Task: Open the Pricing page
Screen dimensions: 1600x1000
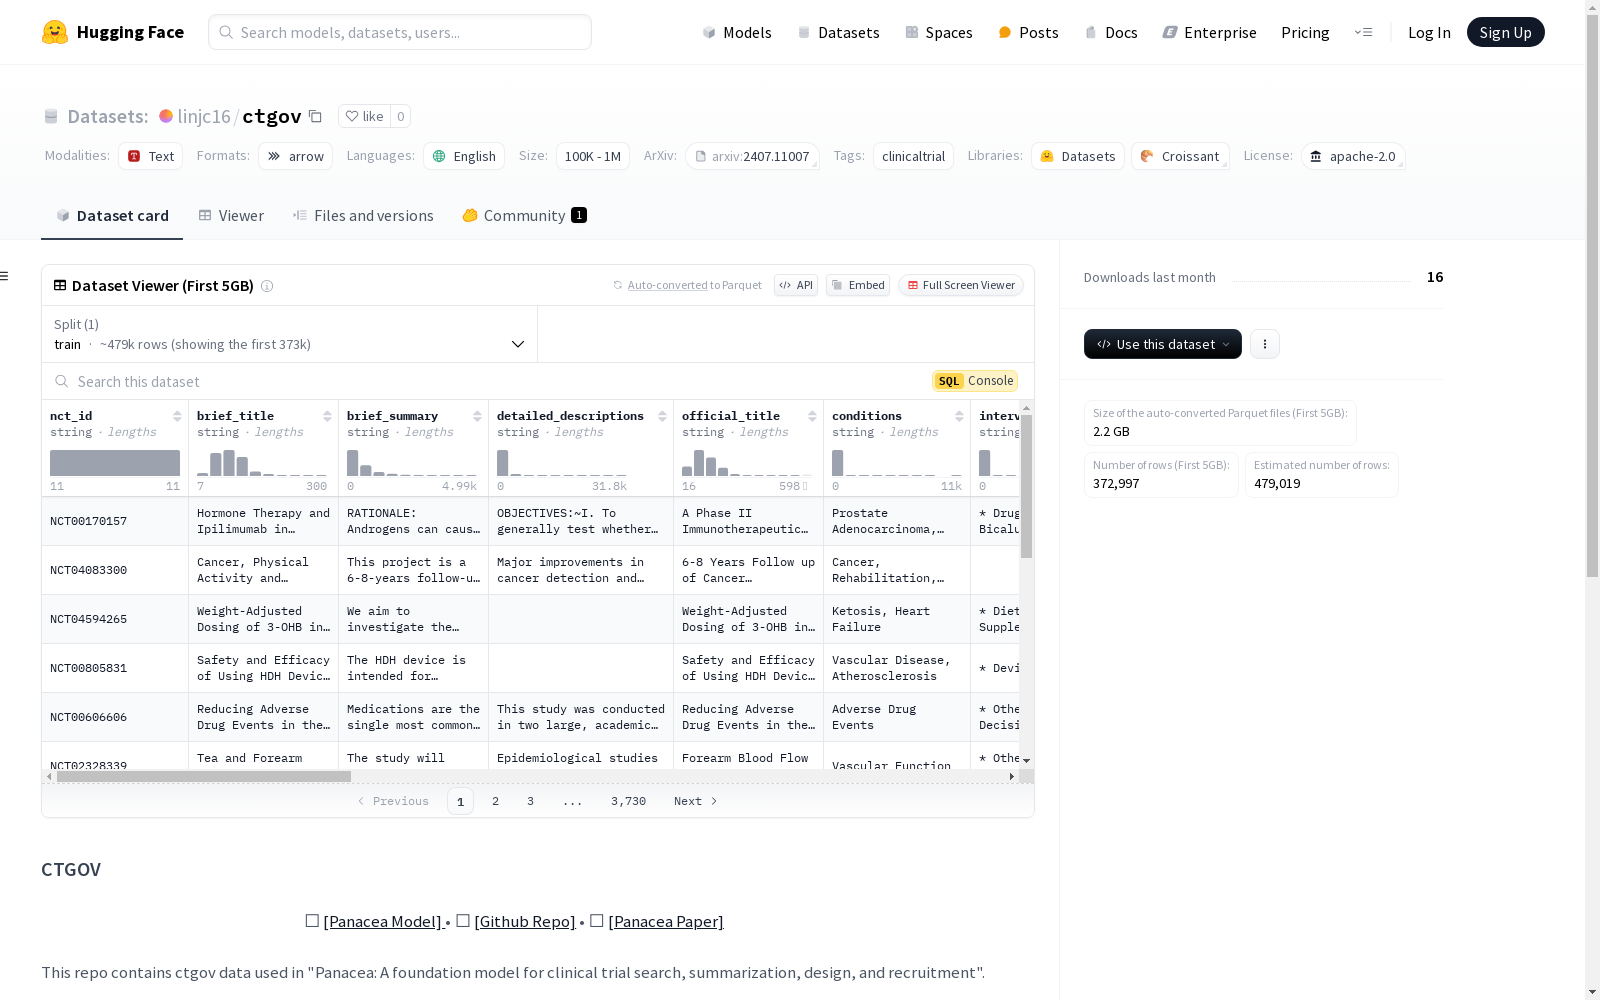Action: [1305, 32]
